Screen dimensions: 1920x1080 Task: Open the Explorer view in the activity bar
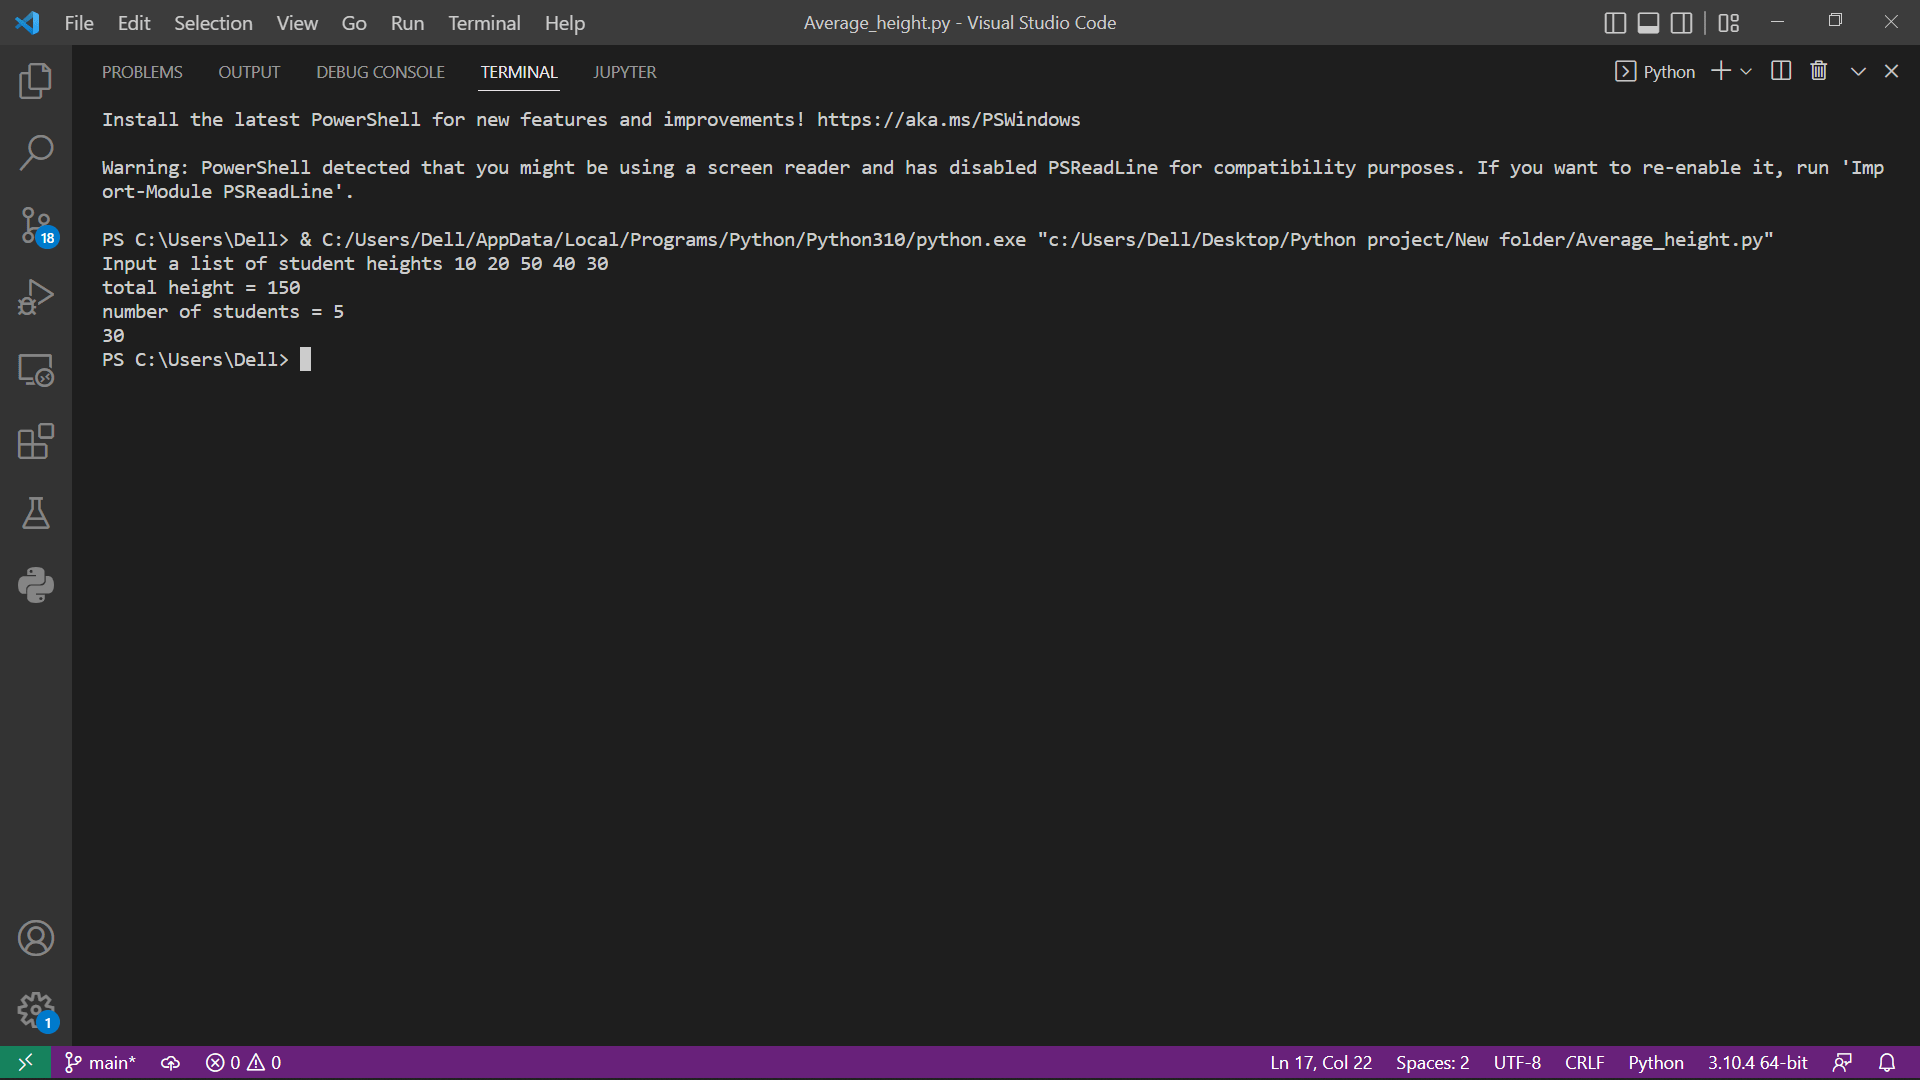[x=36, y=82]
